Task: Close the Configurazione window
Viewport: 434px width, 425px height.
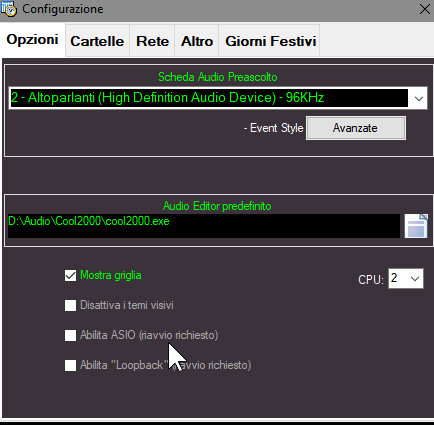Action: [x=425, y=9]
